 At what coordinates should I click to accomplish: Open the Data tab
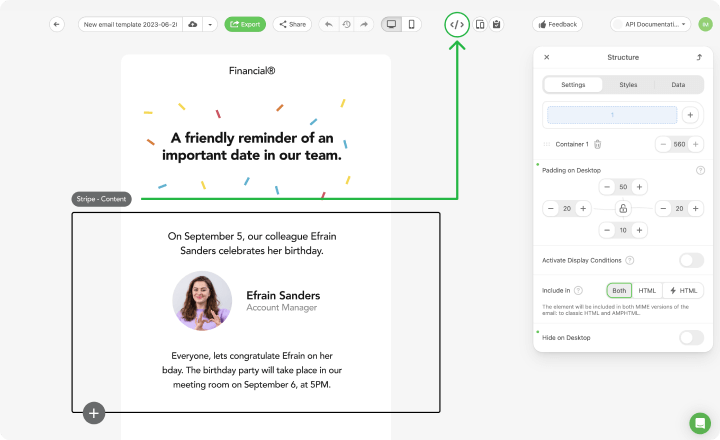click(678, 85)
